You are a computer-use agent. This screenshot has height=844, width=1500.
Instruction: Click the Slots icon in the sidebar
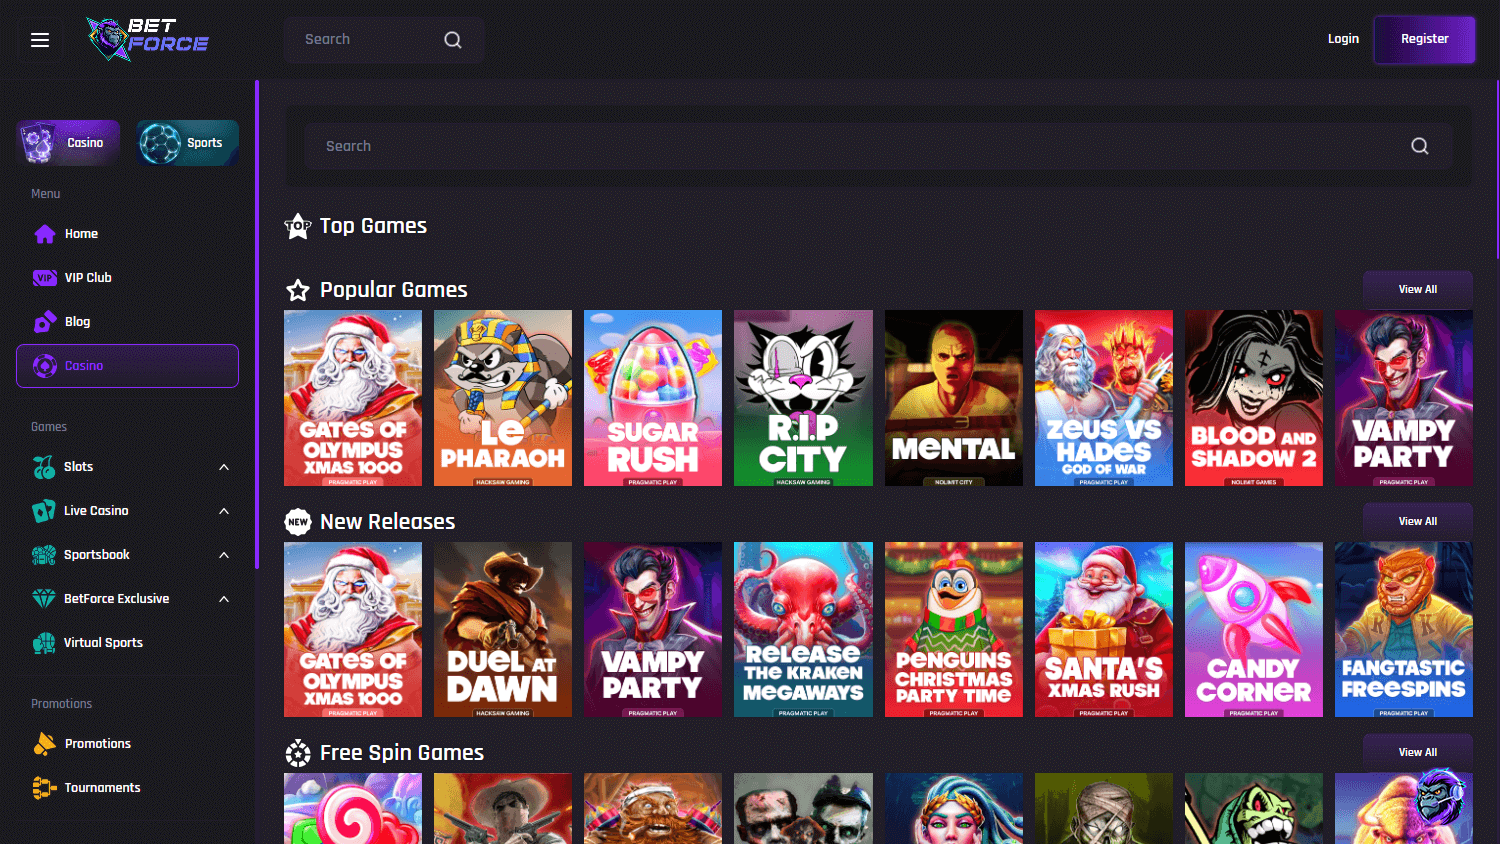pyautogui.click(x=45, y=466)
